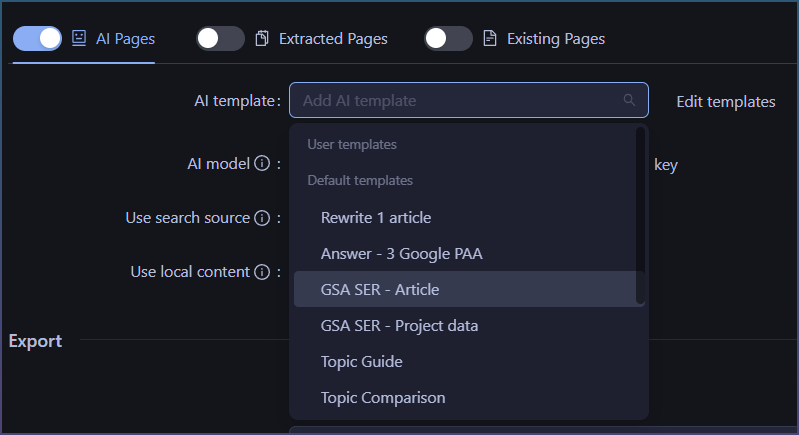The width and height of the screenshot is (799, 435).
Task: Select the Topic Comparison template
Action: pos(383,398)
